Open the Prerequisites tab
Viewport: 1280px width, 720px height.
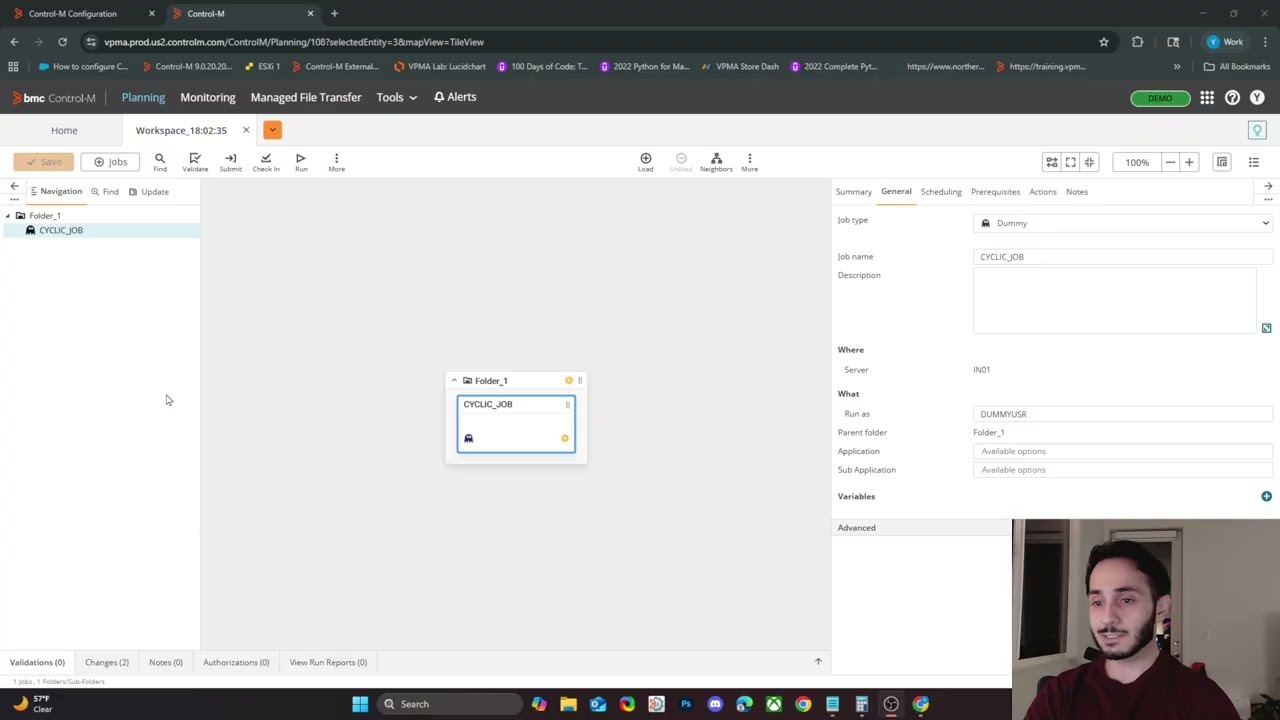tap(995, 192)
